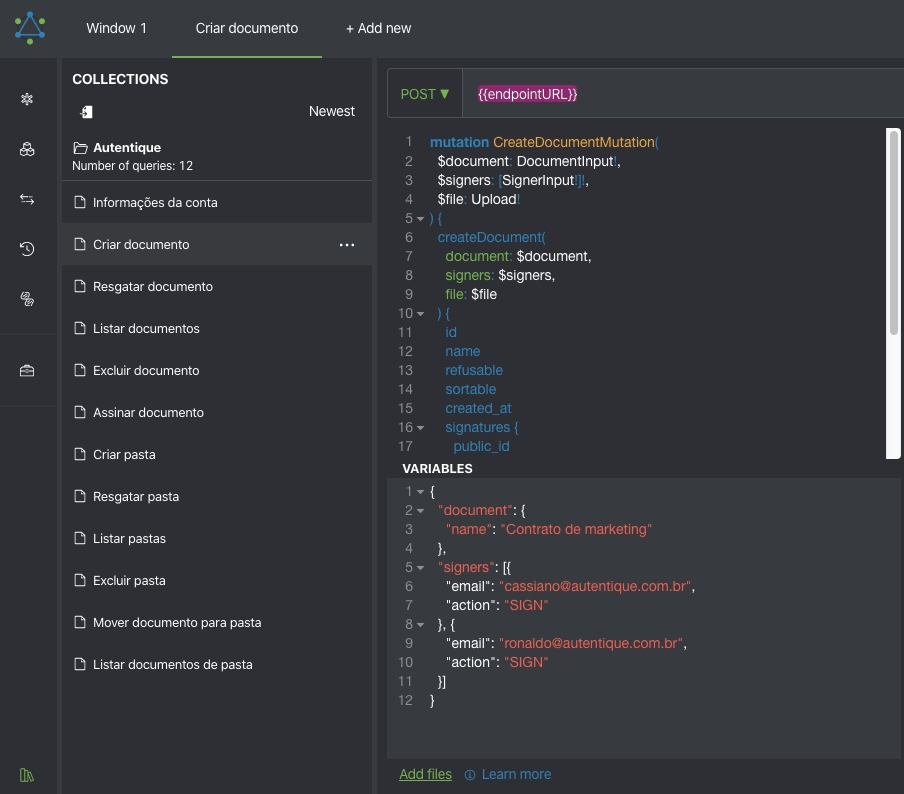Open the three-dots menu for Criar documento
Screen dimensions: 904x794
347,245
